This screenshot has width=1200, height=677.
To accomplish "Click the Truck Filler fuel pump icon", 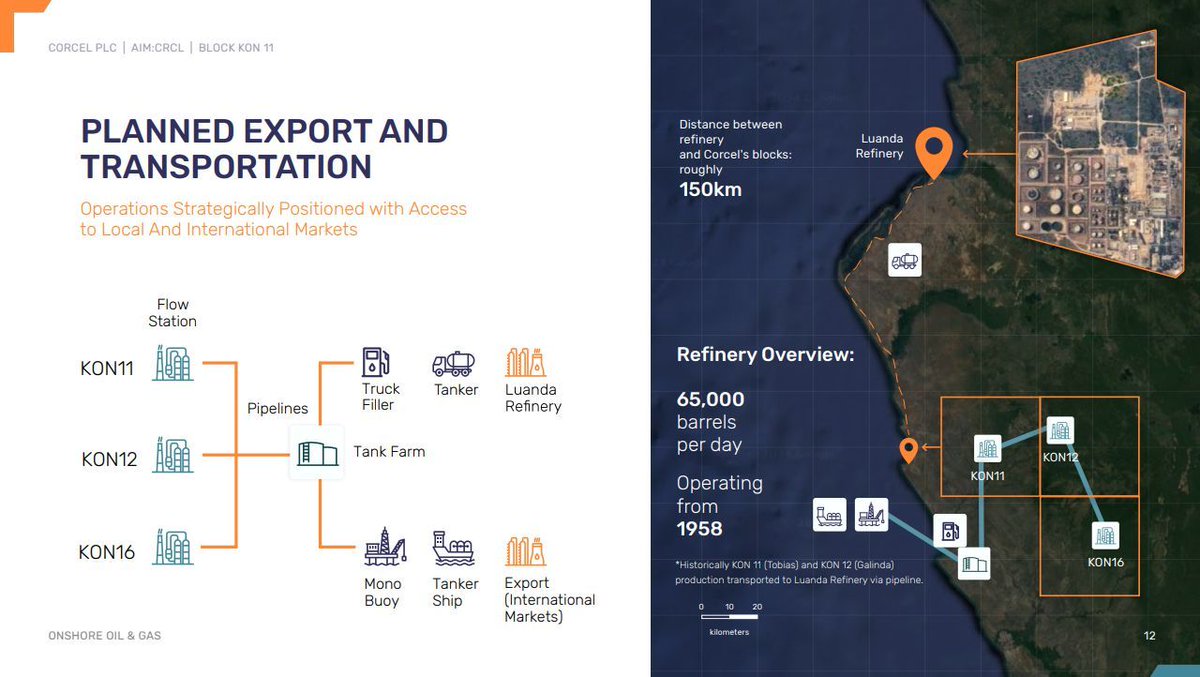I will click(x=377, y=360).
